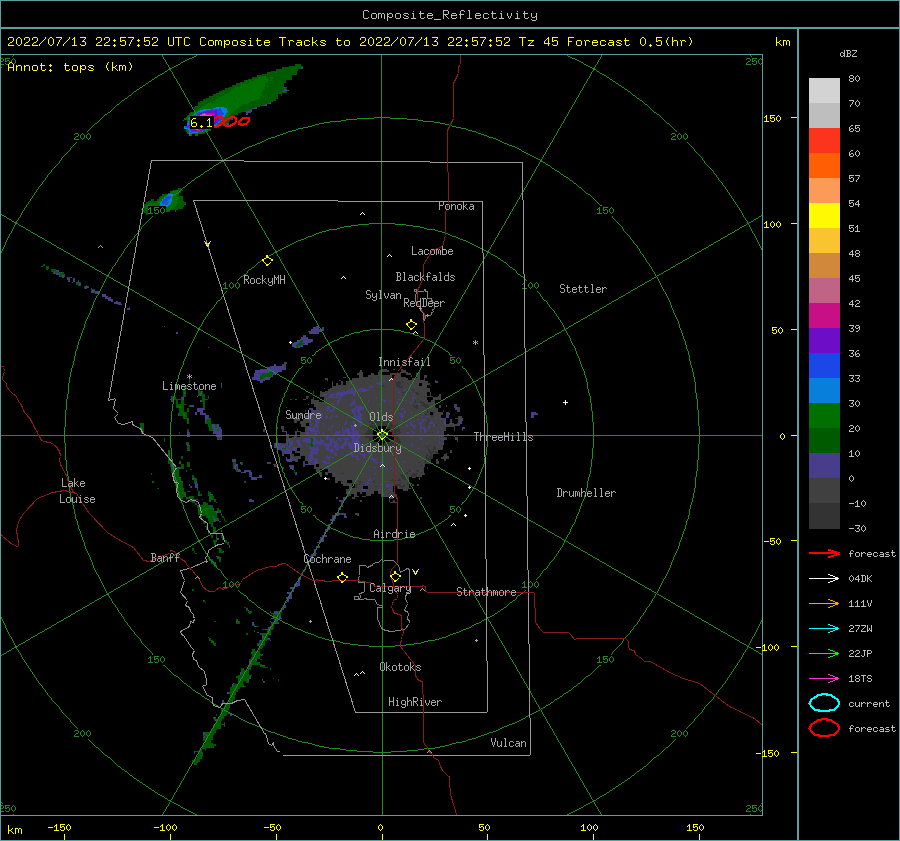Select yellow diamond marker near RockyMH
Image resolution: width=900 pixels, height=841 pixels.
pos(267,261)
